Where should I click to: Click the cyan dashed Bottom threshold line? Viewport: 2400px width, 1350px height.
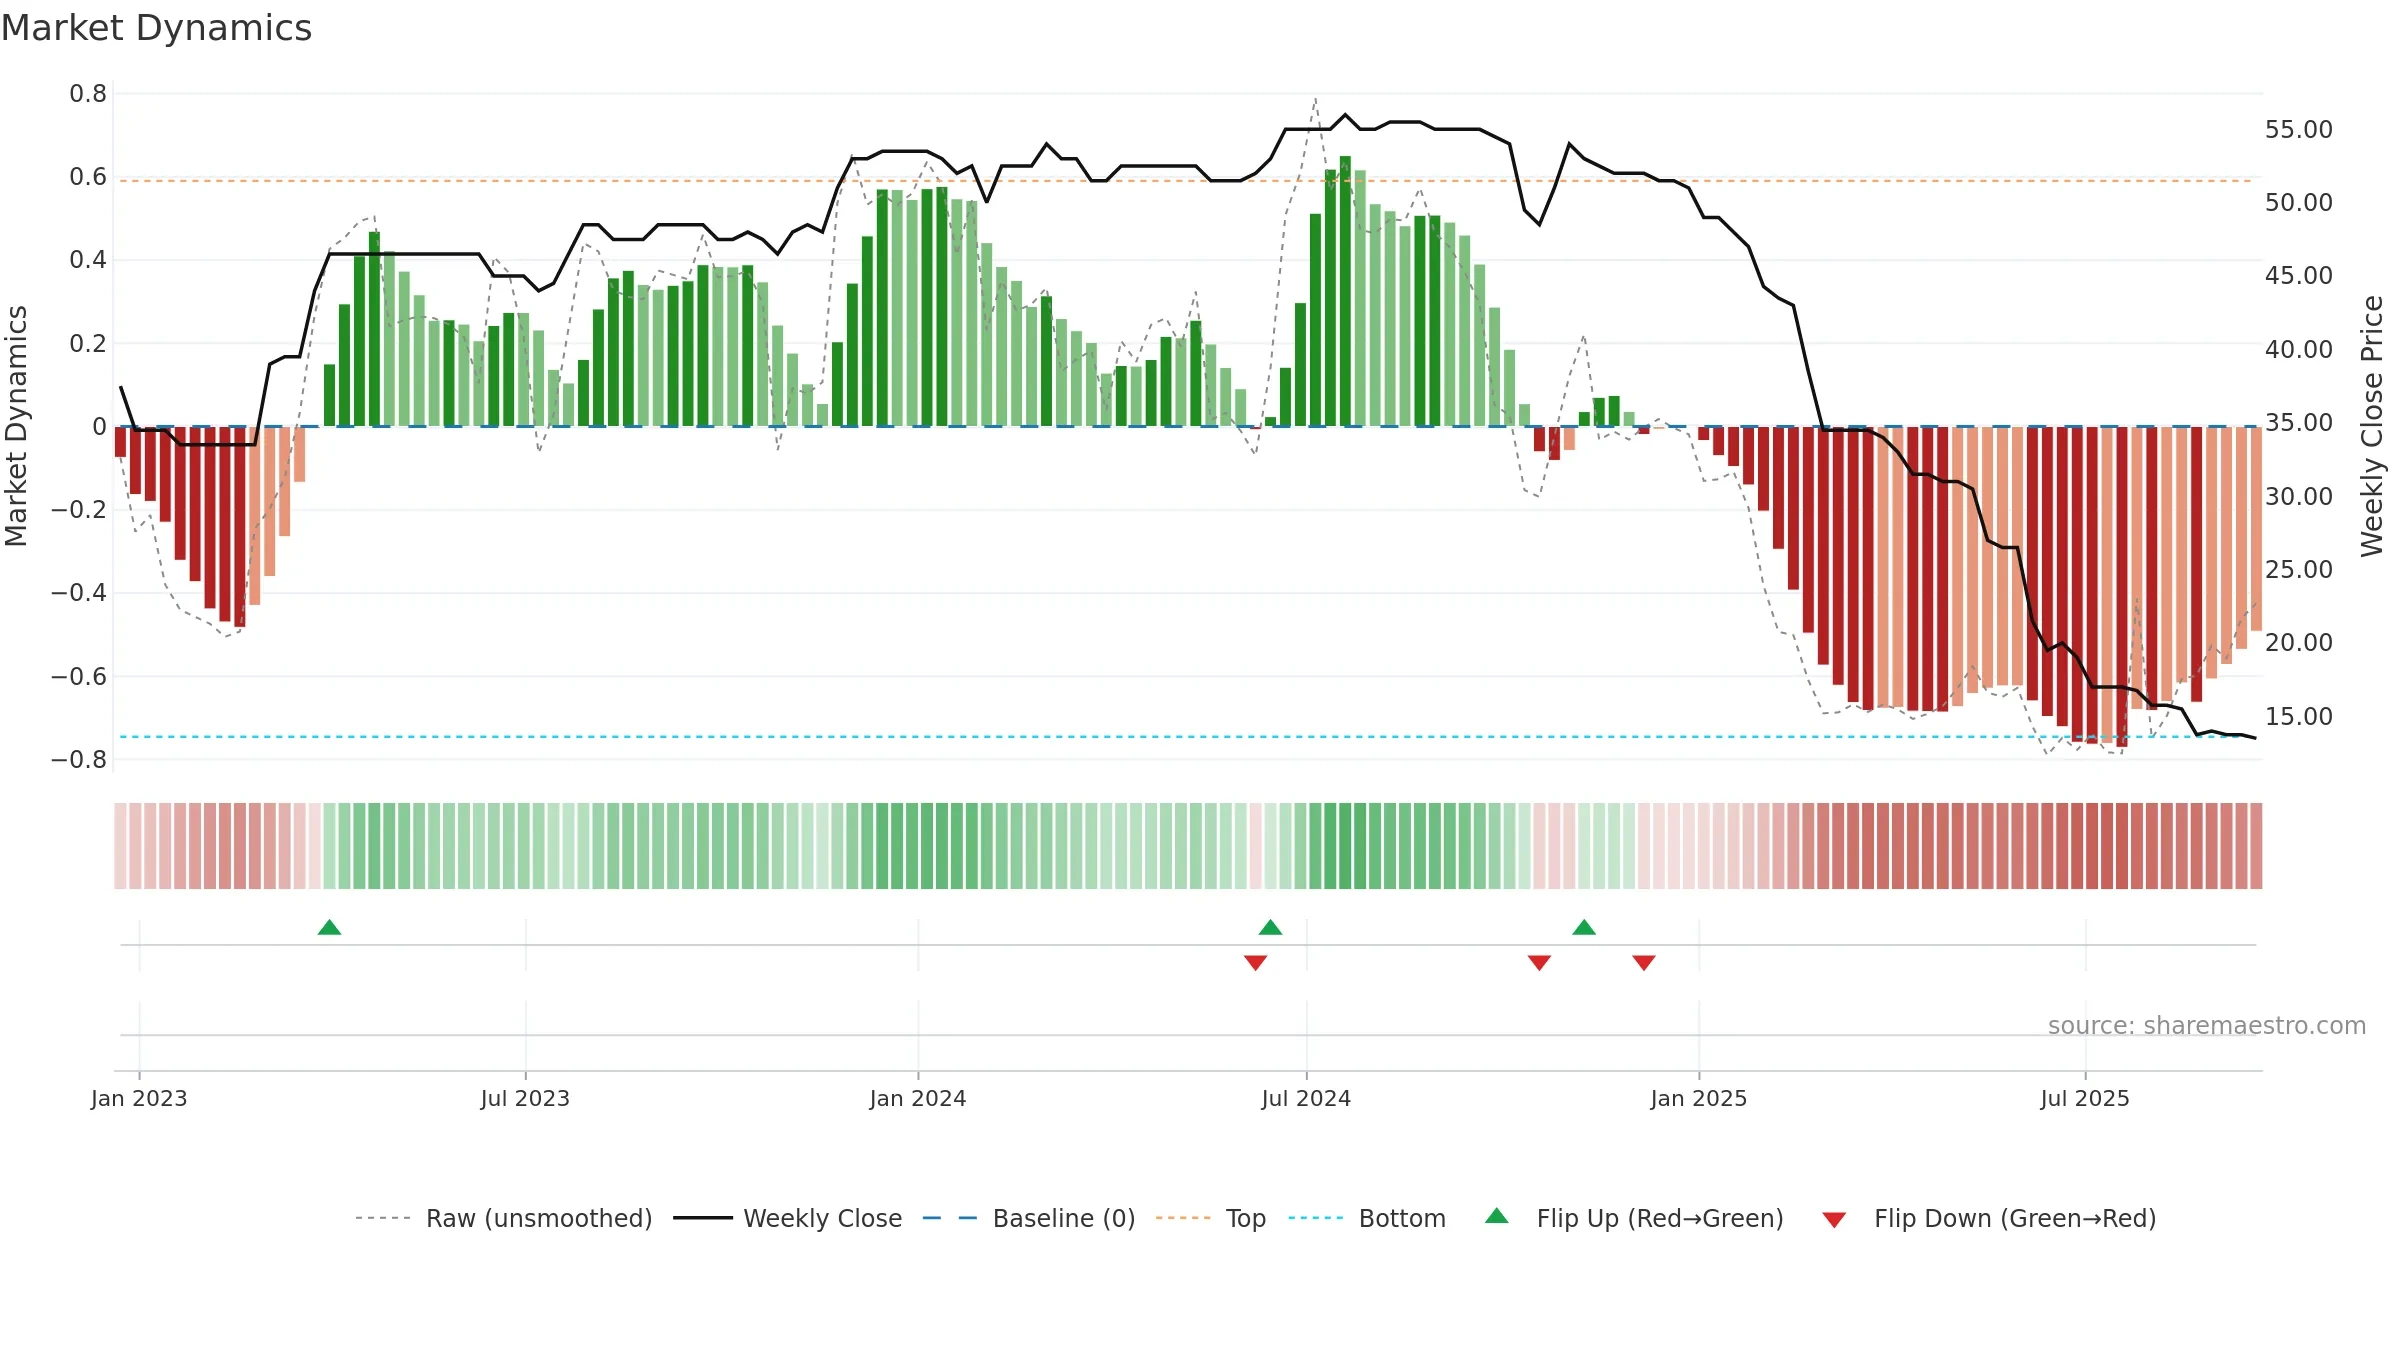[x=1186, y=737]
